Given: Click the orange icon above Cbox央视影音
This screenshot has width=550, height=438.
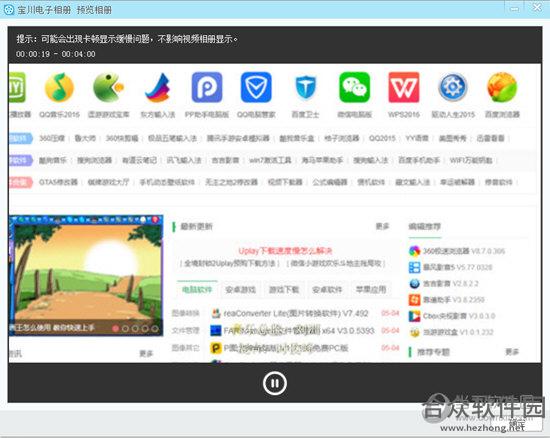Looking at the screenshot, I should (415, 299).
